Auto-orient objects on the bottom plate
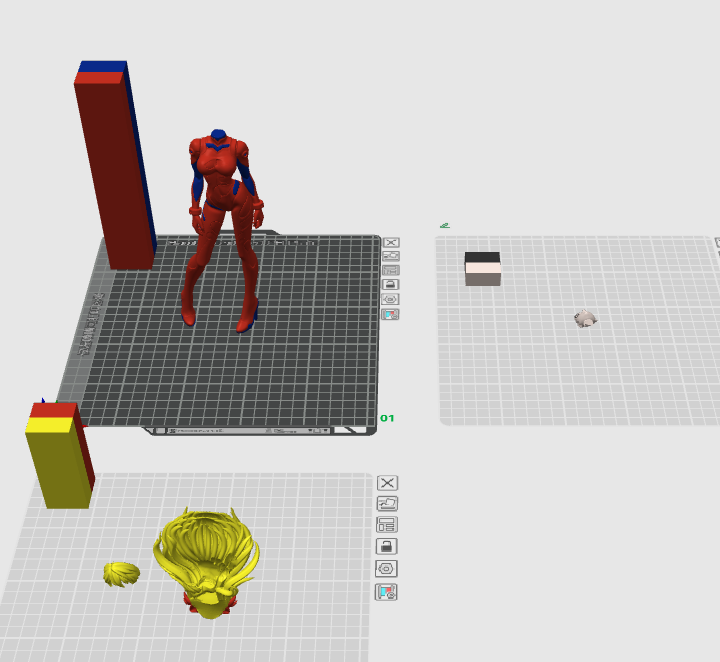Viewport: 720px width, 662px height. point(387,504)
